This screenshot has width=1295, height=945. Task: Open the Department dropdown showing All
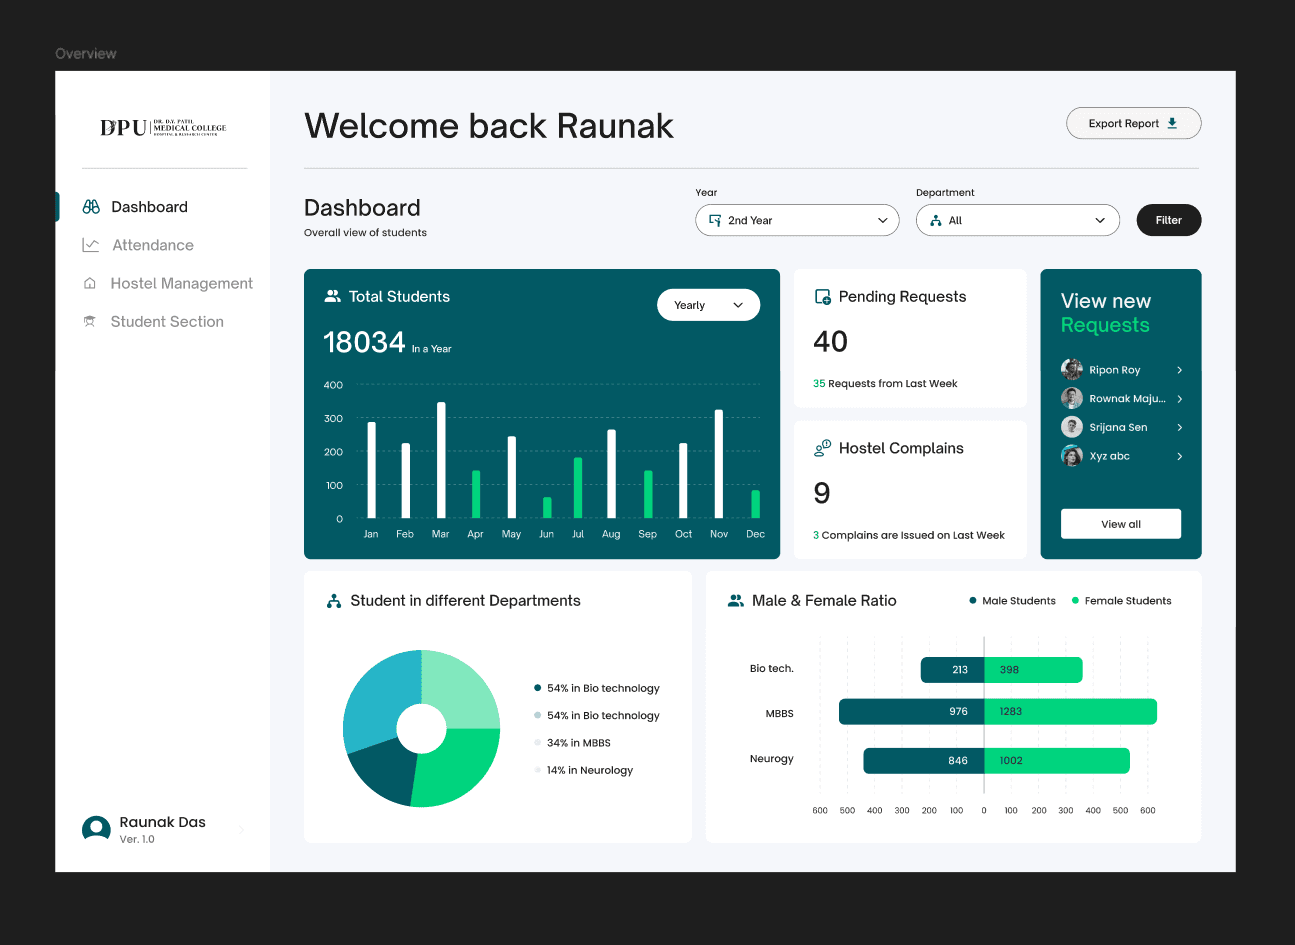(1019, 220)
